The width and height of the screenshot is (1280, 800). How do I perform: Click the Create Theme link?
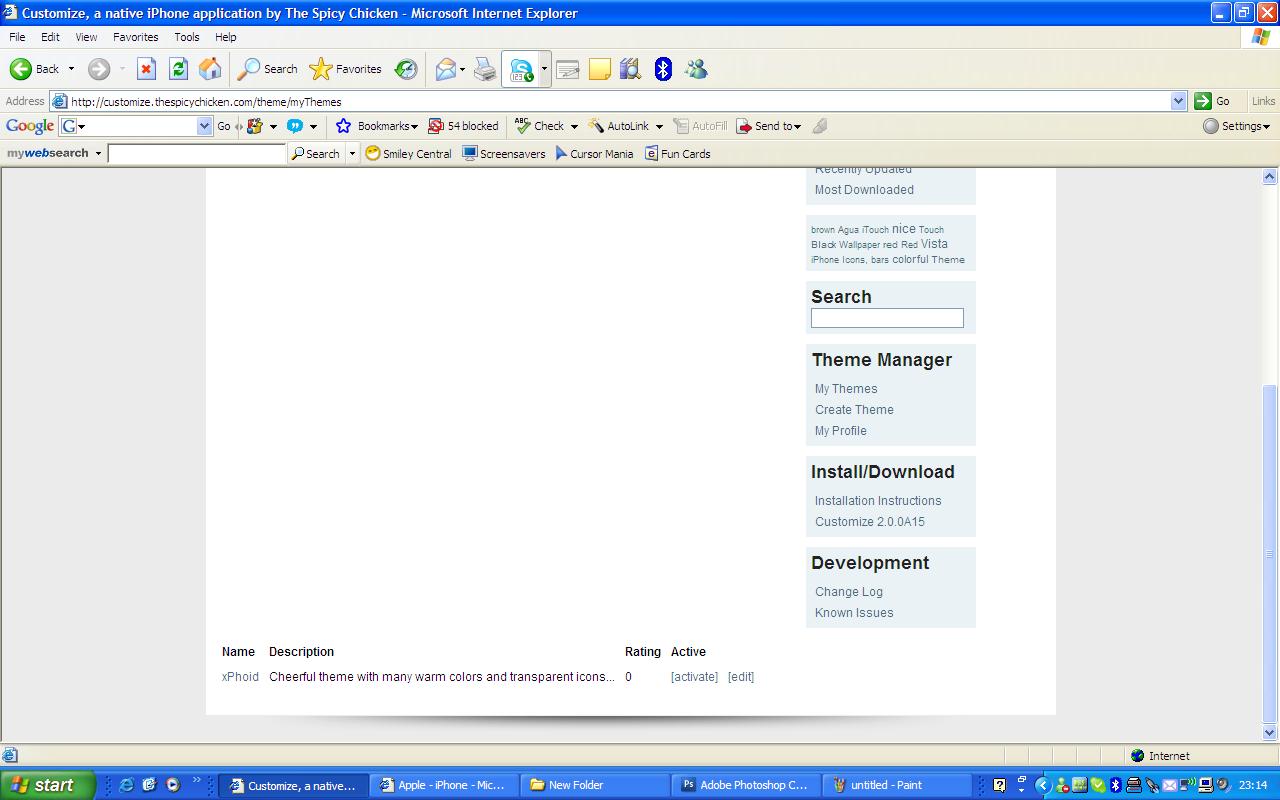[854, 410]
